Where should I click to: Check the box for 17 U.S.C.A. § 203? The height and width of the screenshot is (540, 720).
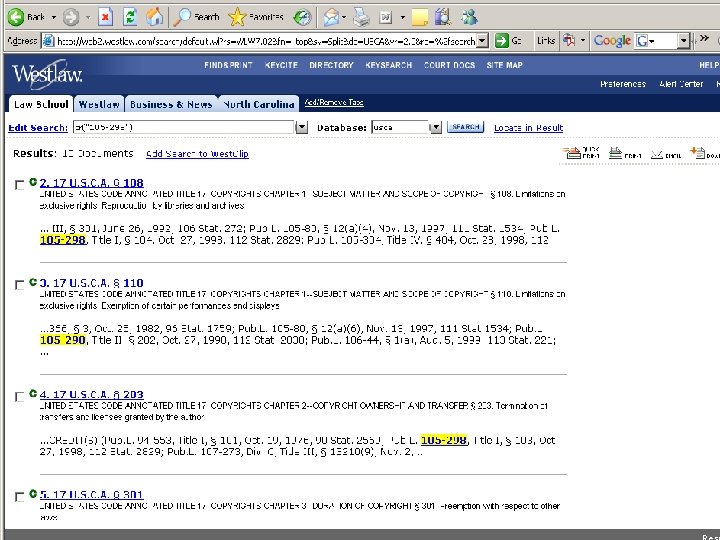(x=19, y=397)
